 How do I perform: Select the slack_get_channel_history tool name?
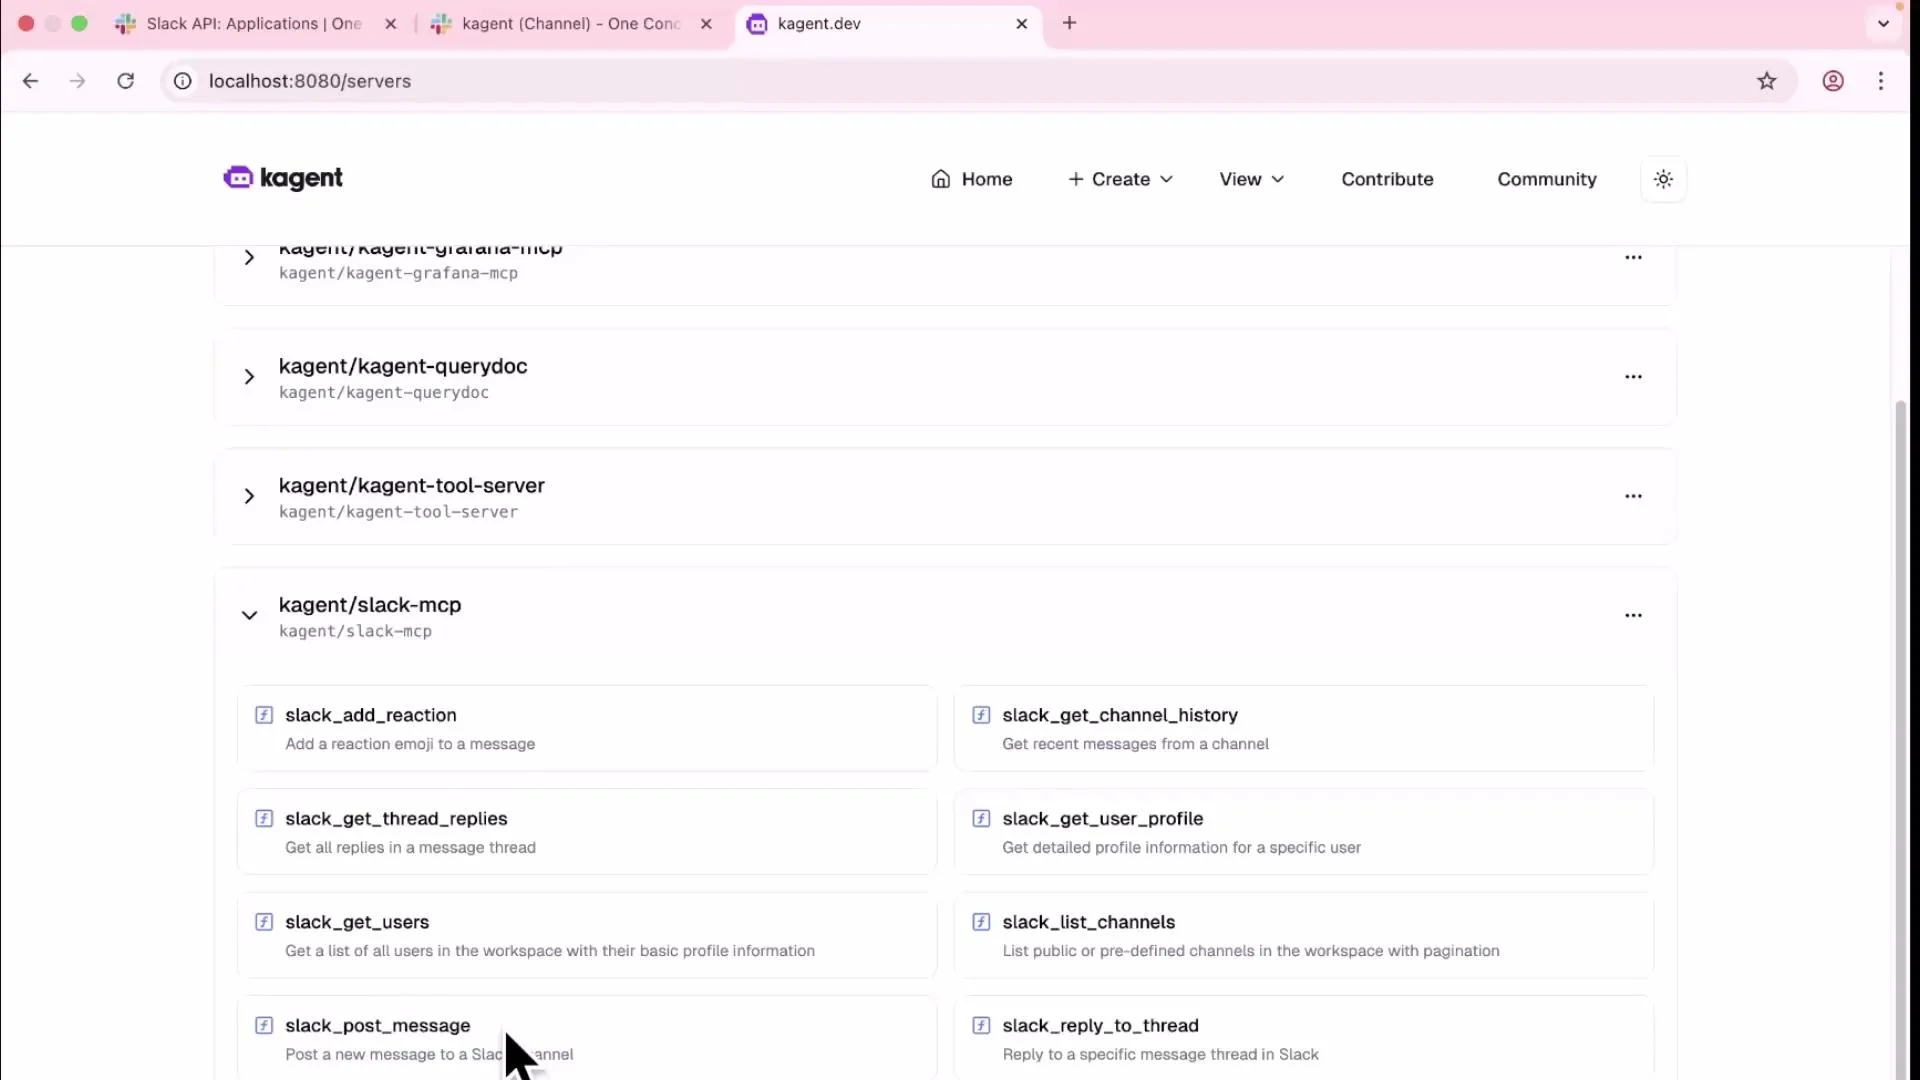click(1120, 715)
